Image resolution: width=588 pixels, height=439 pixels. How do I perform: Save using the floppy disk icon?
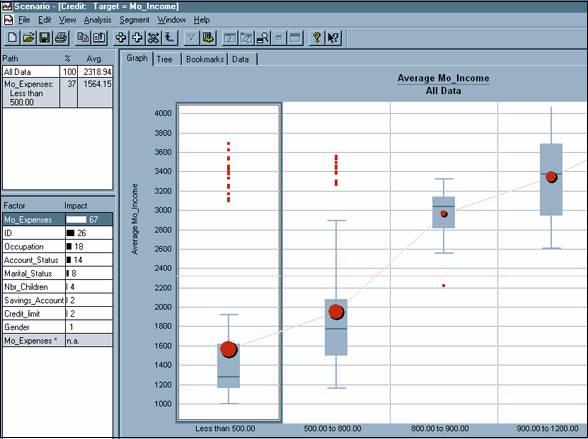pyautogui.click(x=45, y=38)
